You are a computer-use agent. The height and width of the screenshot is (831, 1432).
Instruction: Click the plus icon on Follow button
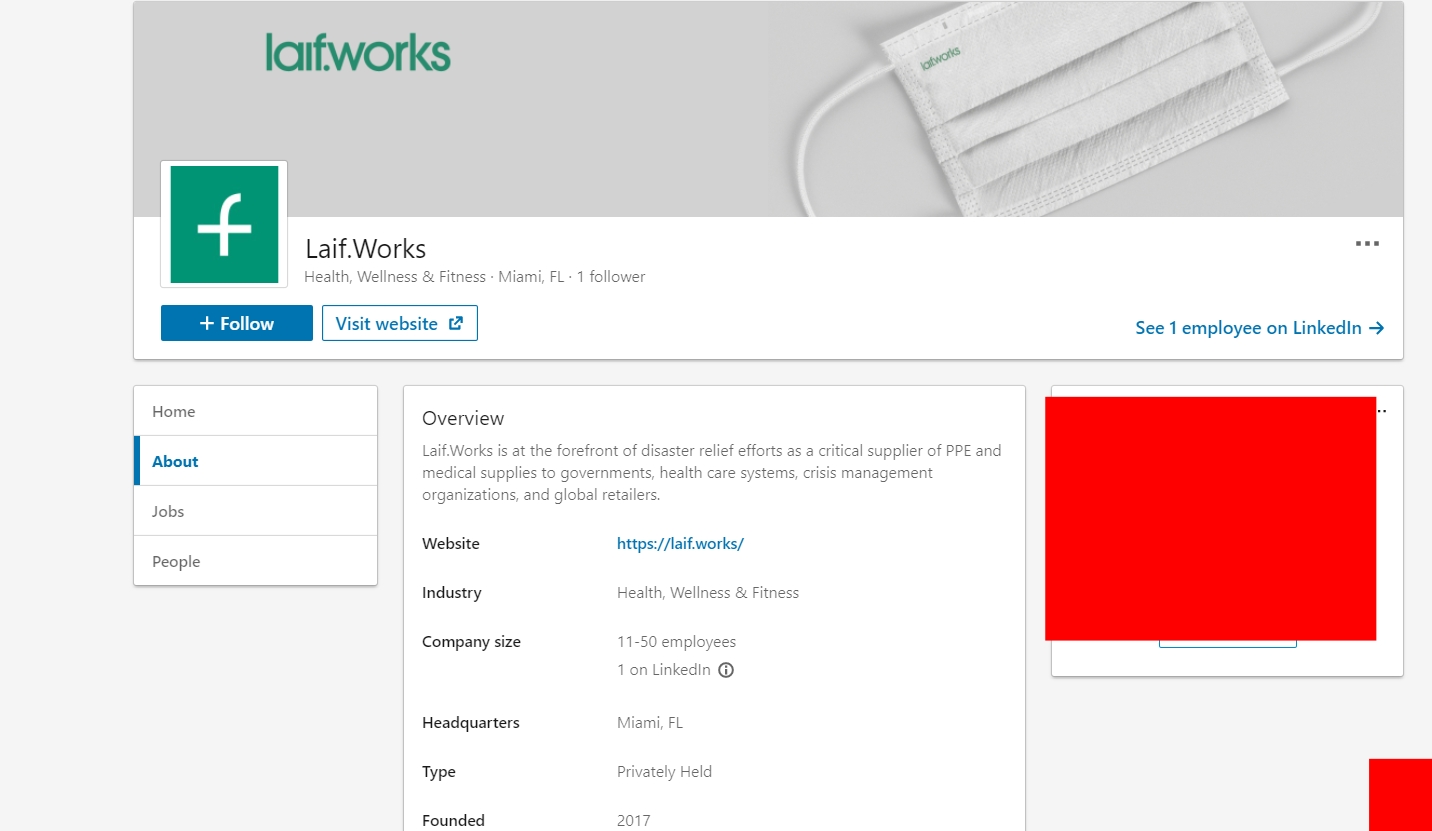(207, 323)
